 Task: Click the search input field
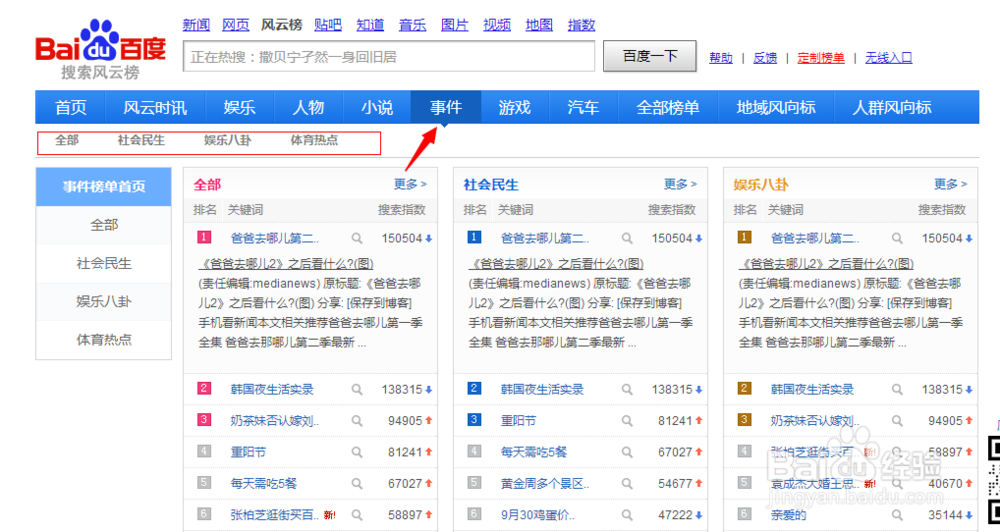389,57
